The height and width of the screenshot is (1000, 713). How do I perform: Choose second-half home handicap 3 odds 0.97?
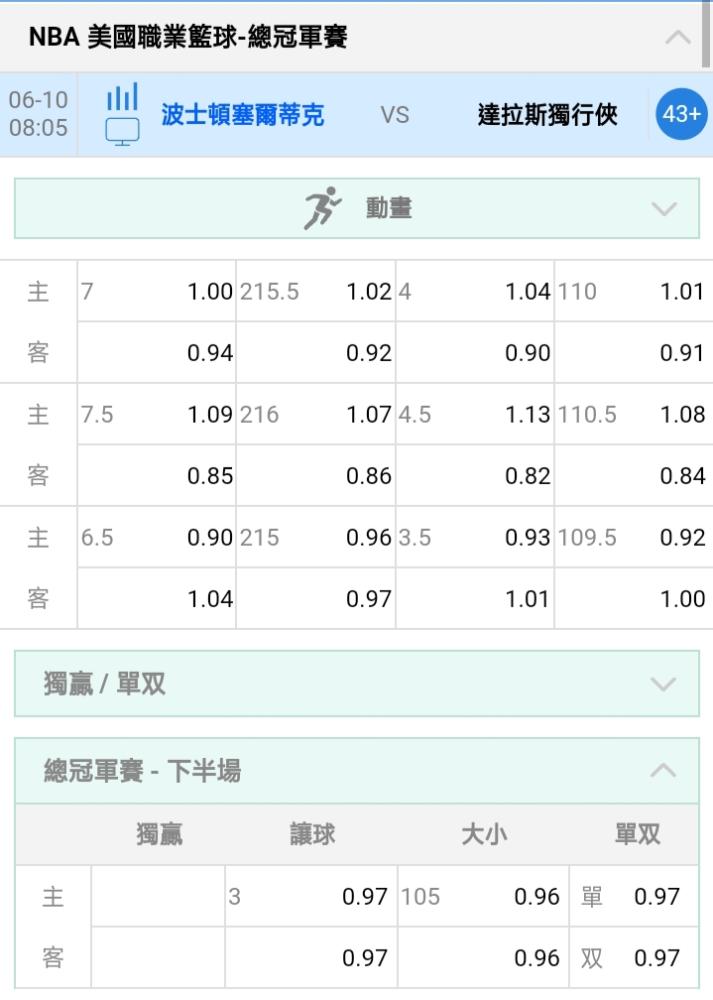tap(311, 896)
